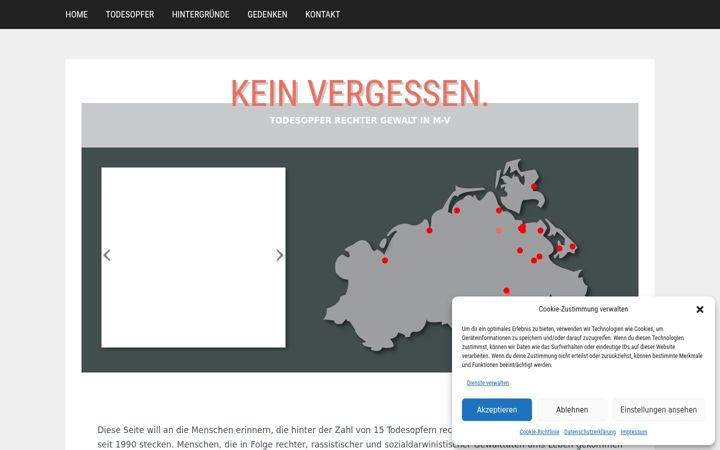Screen dimensions: 720x450
Task: Open the HOME menu item
Action: coord(76,15)
